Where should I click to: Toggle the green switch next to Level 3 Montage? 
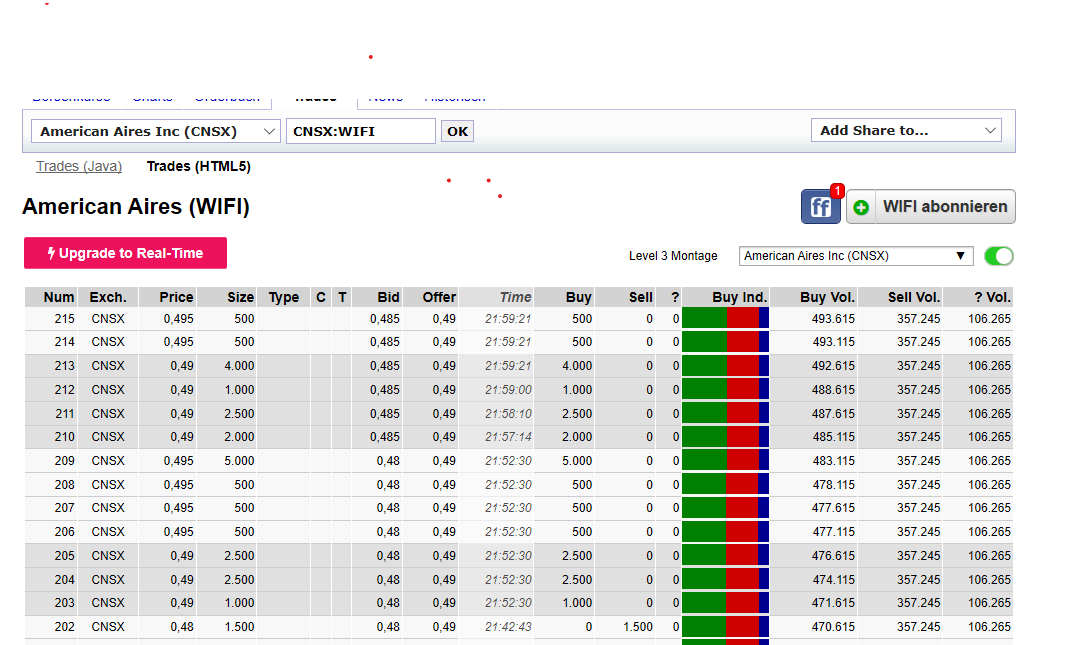pos(998,256)
